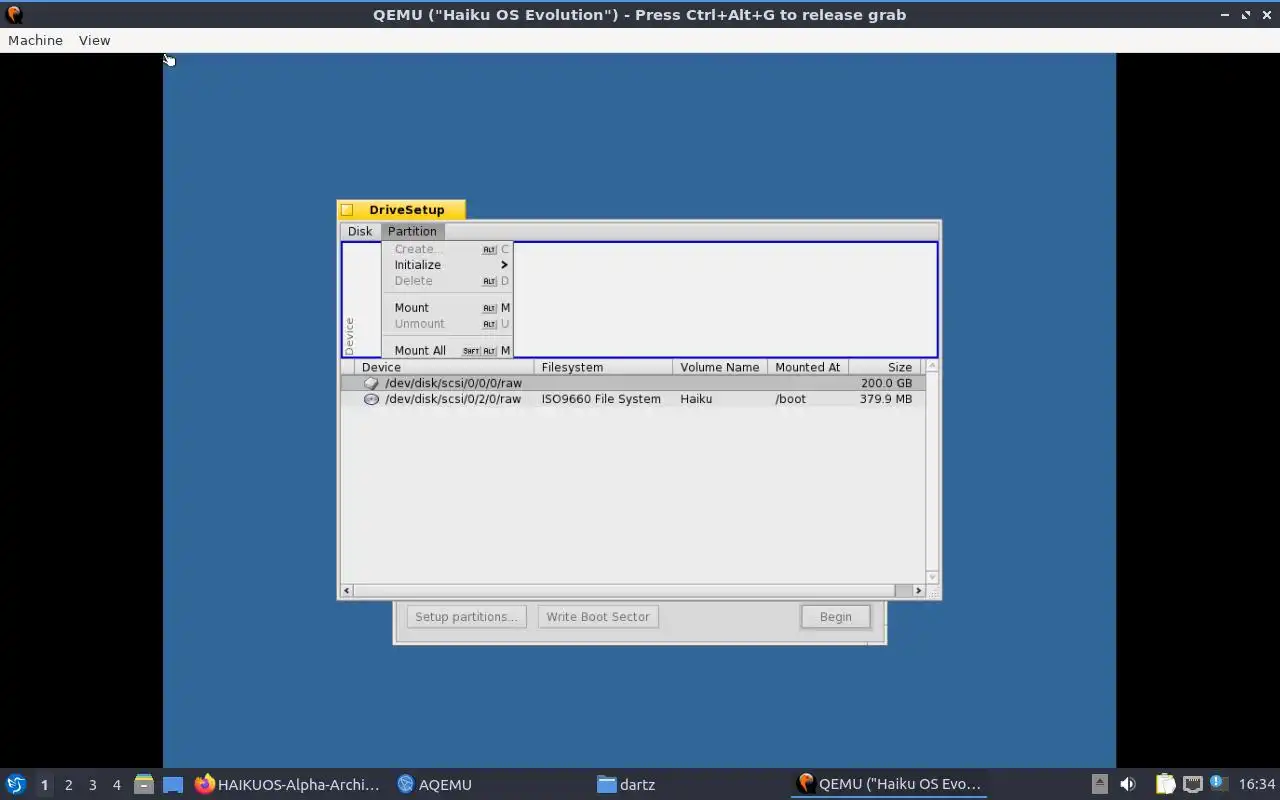Select the /dev/disk/scsi/0/0/0/raw row

point(632,383)
